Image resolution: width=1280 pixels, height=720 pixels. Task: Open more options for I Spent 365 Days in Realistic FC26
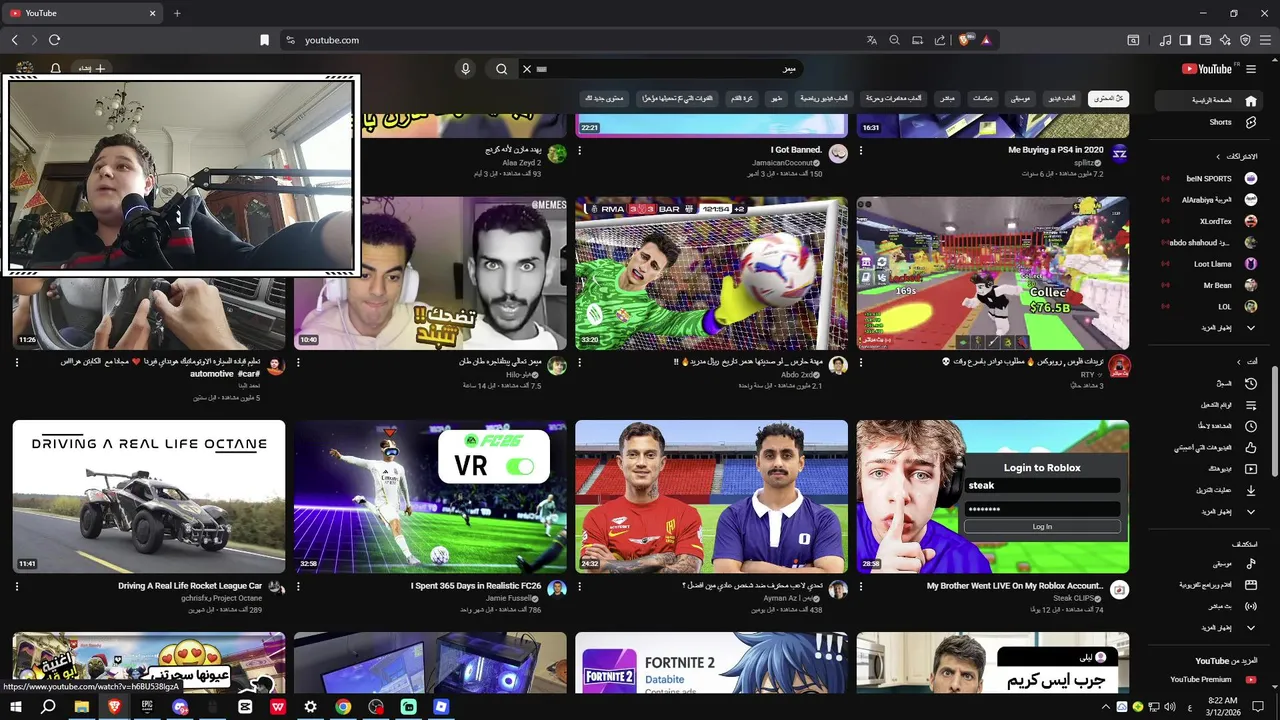[298, 586]
